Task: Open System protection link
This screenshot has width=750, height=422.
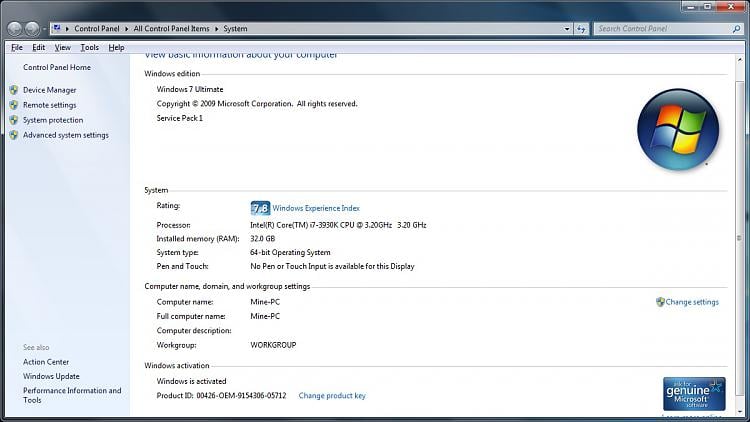Action: (x=53, y=120)
